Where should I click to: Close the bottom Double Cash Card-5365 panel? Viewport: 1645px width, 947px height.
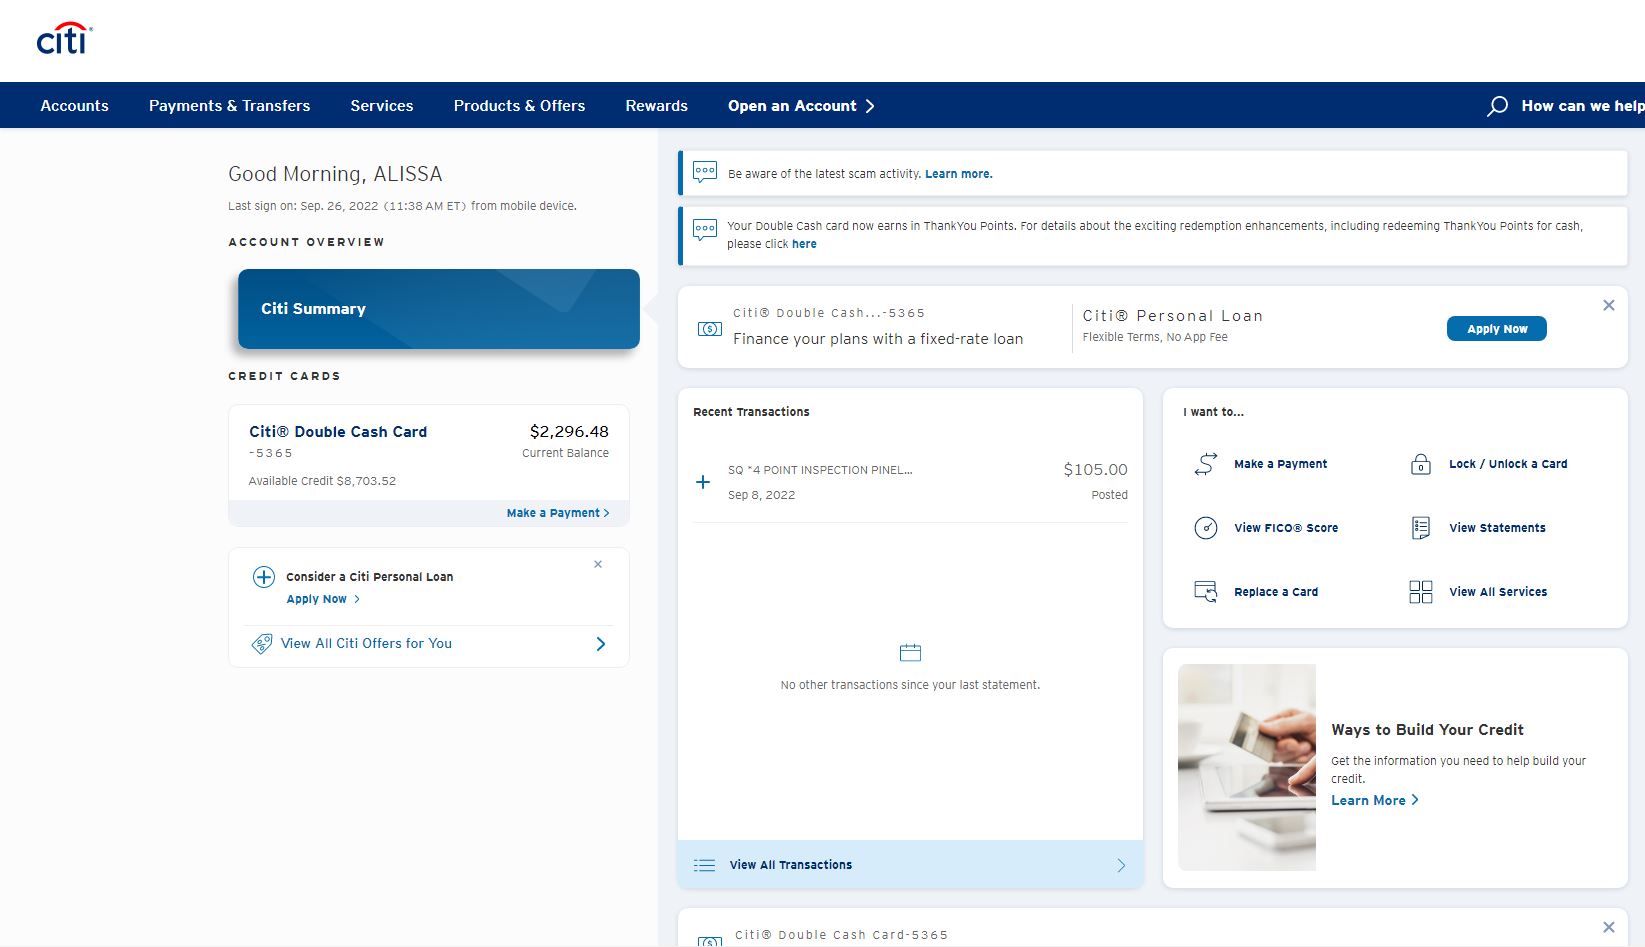(1609, 927)
